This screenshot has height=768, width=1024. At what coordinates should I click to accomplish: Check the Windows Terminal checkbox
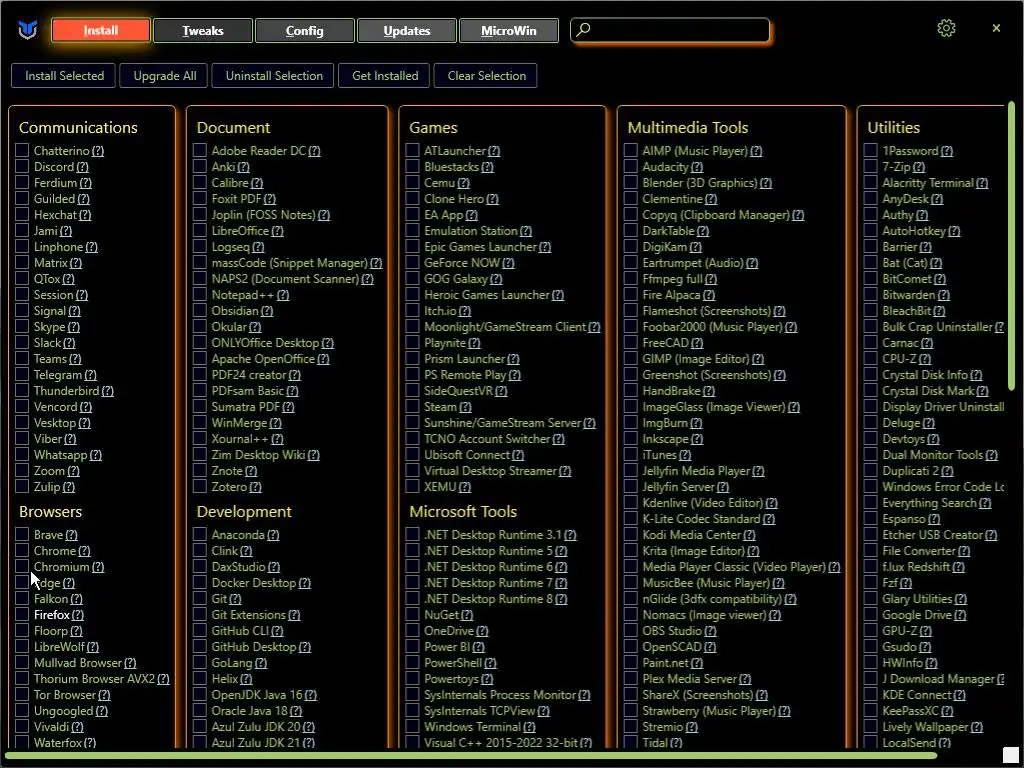tap(412, 727)
